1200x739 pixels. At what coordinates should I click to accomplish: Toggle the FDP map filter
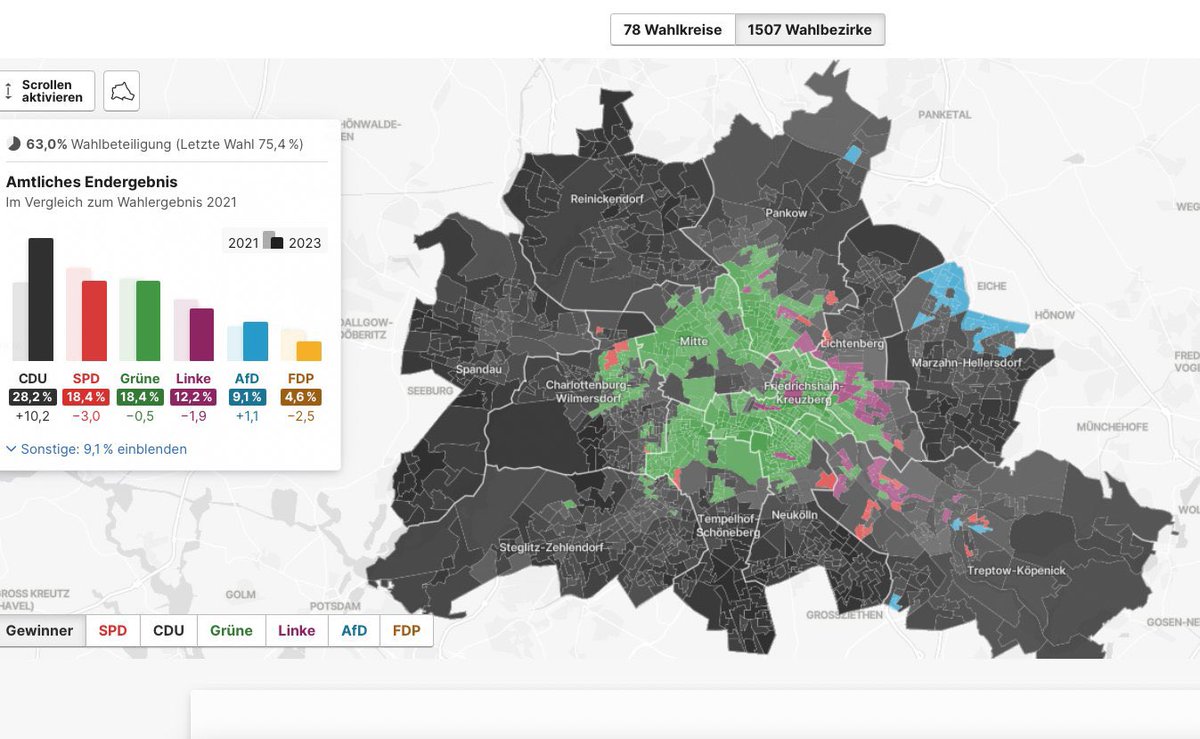(x=405, y=630)
